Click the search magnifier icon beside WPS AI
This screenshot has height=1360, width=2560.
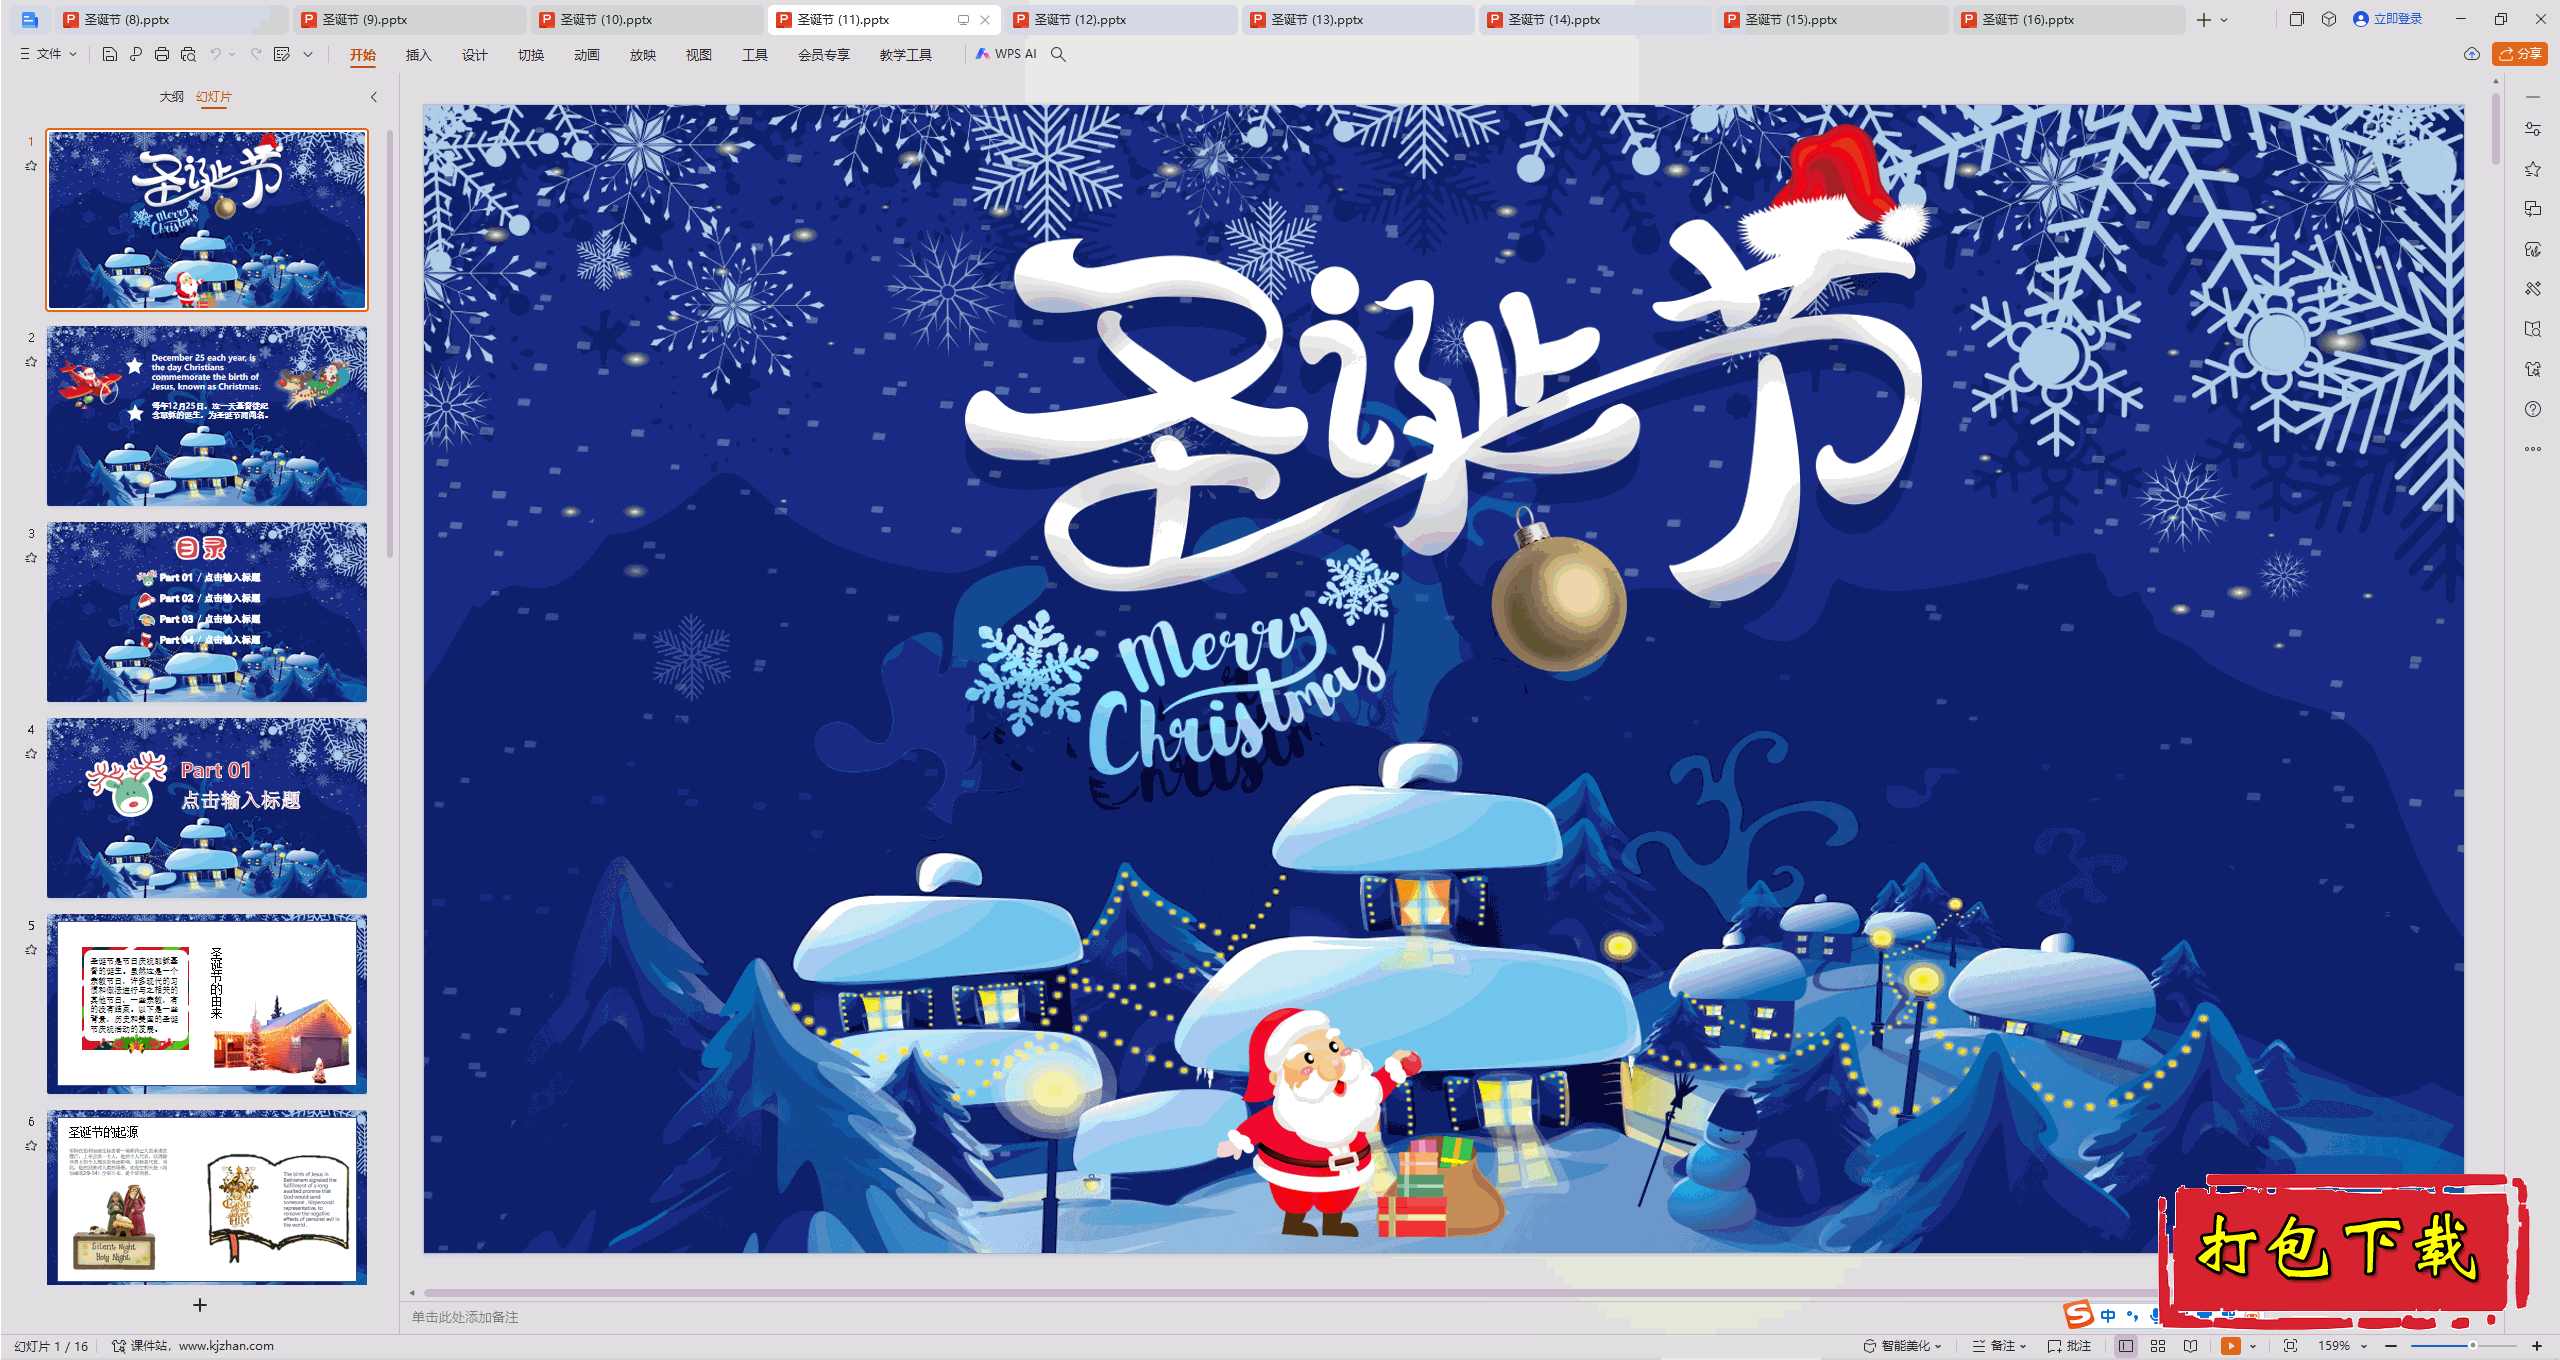point(1058,54)
